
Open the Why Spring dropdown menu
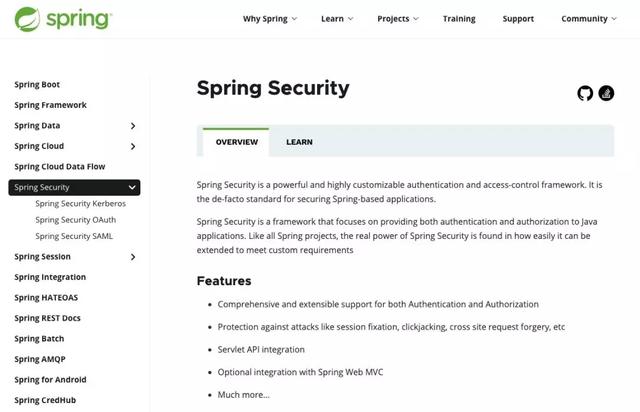(270, 19)
